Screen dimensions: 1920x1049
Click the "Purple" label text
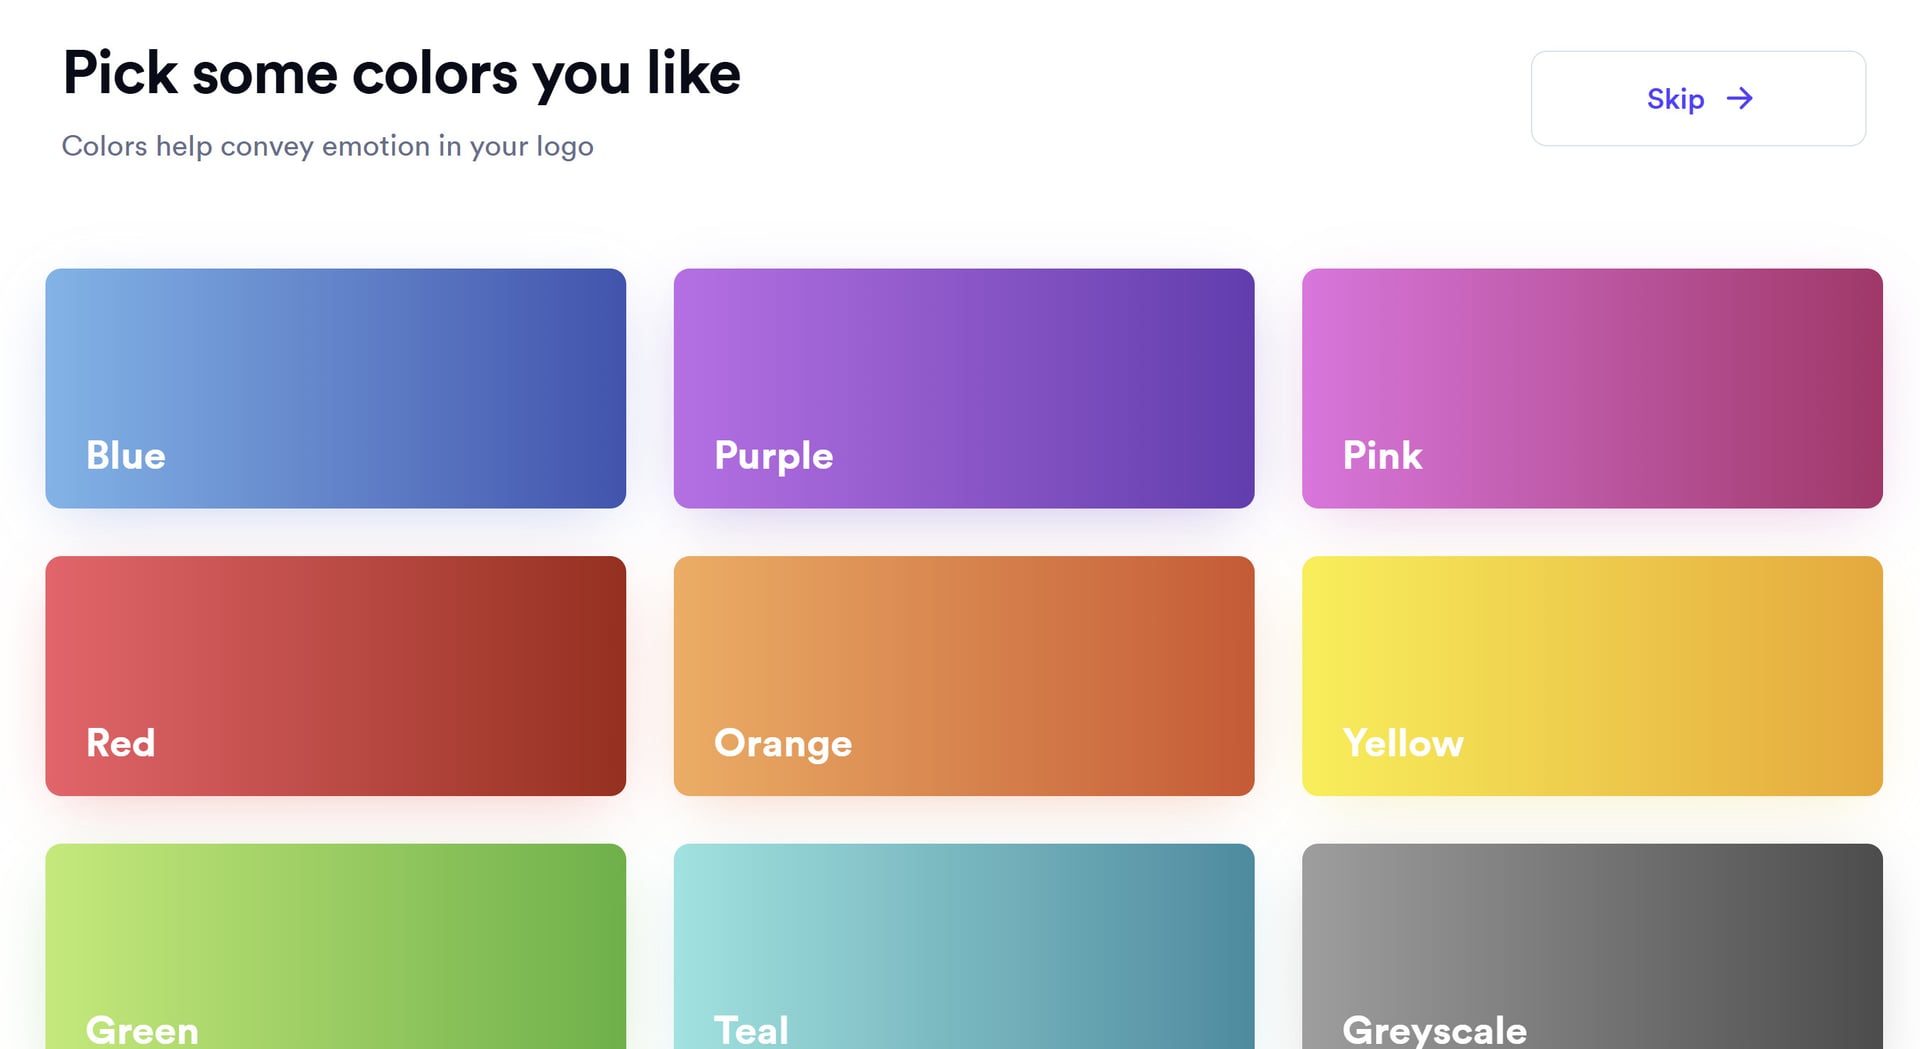tap(773, 456)
